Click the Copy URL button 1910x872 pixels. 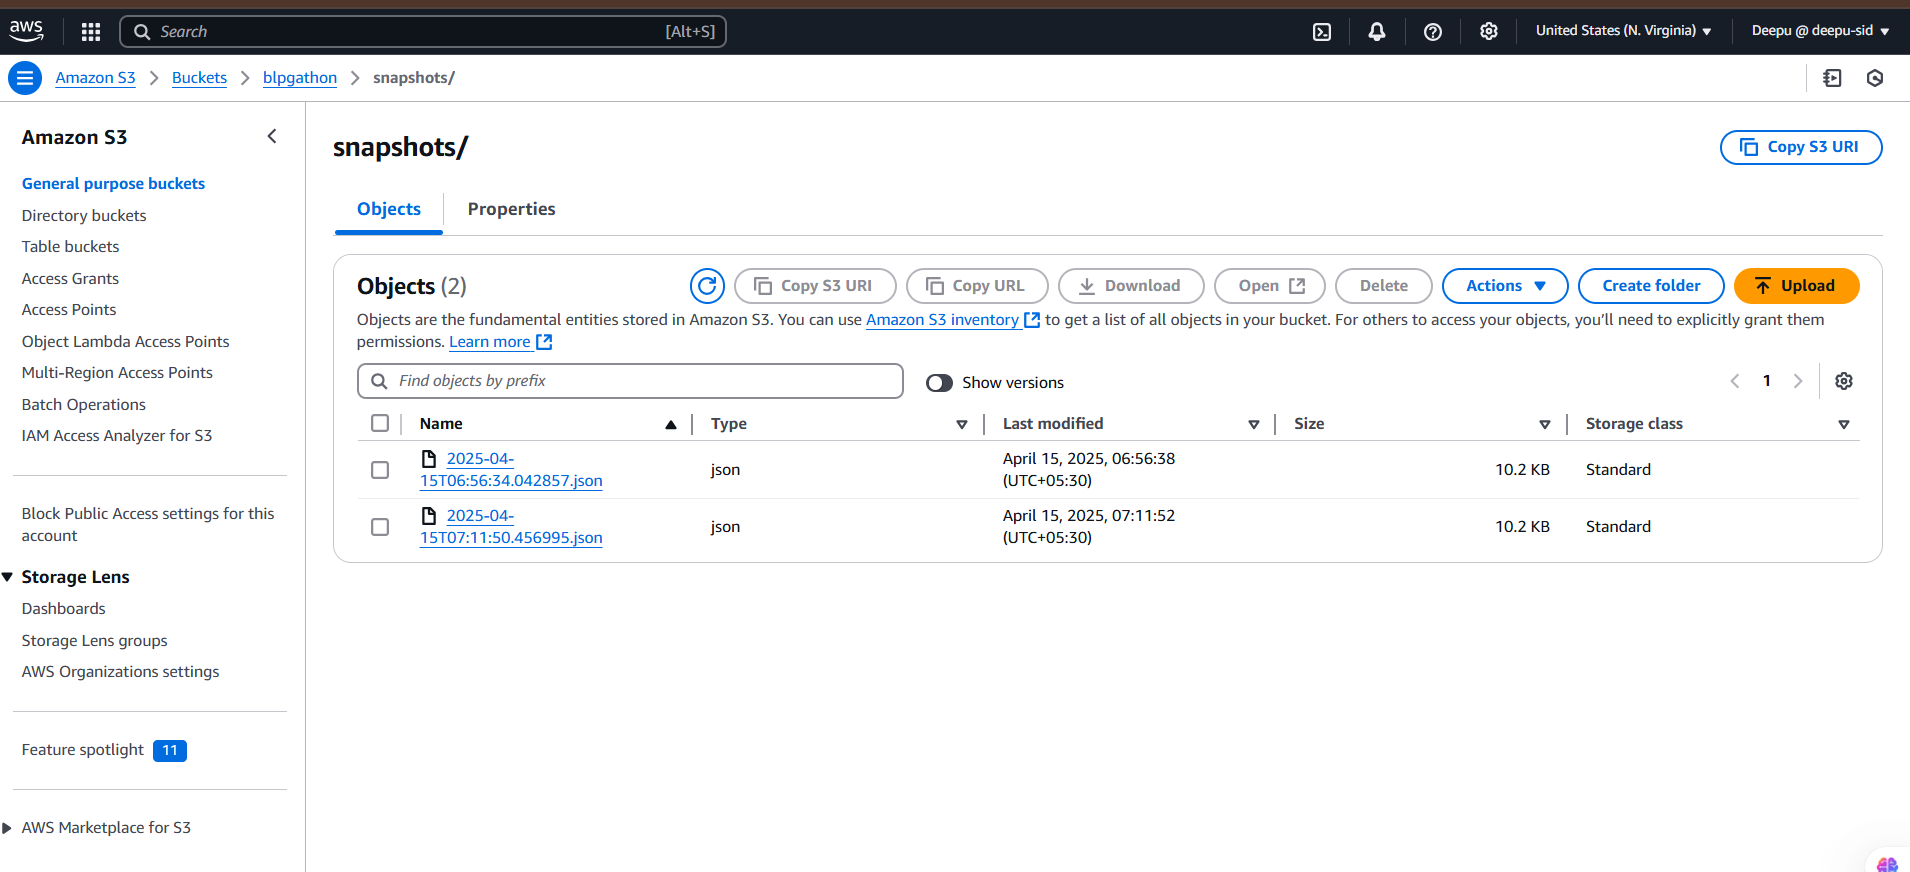[x=977, y=286]
